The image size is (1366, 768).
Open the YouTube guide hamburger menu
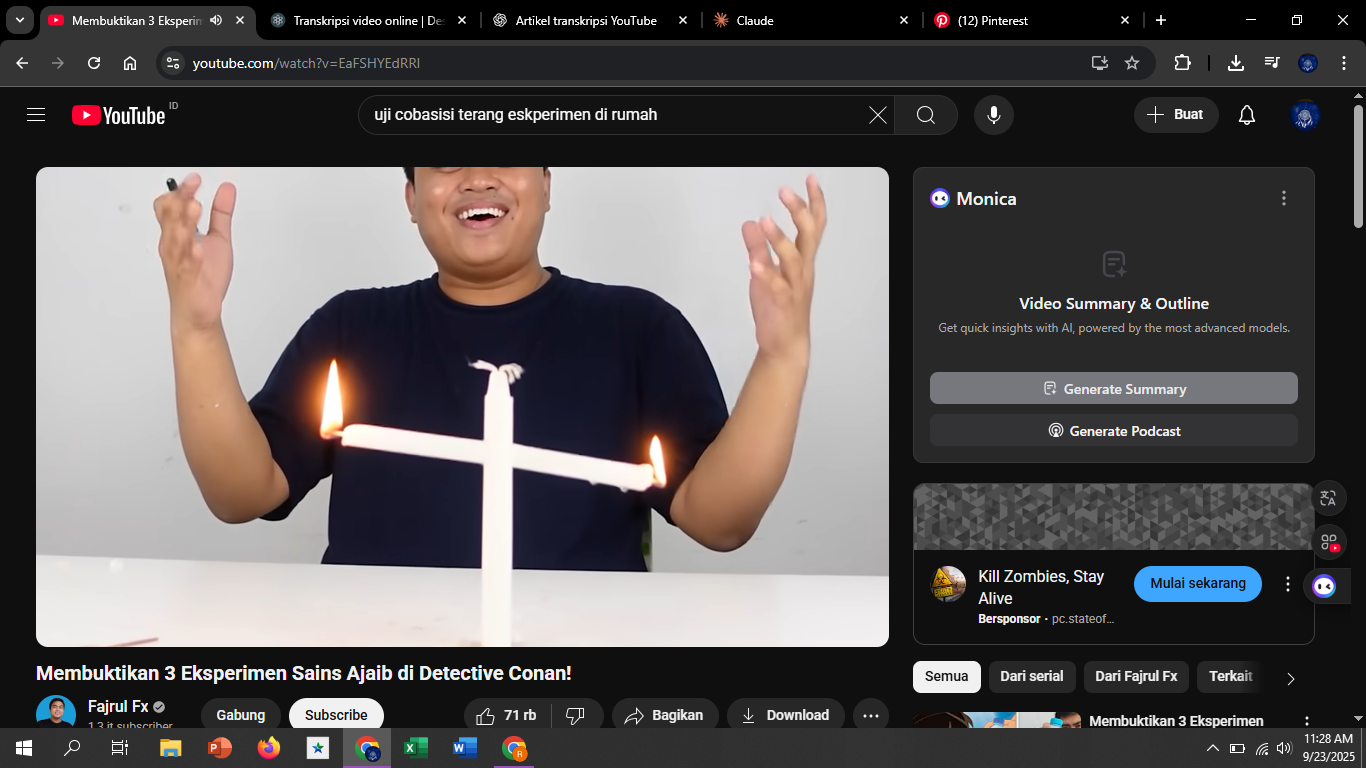click(x=36, y=114)
